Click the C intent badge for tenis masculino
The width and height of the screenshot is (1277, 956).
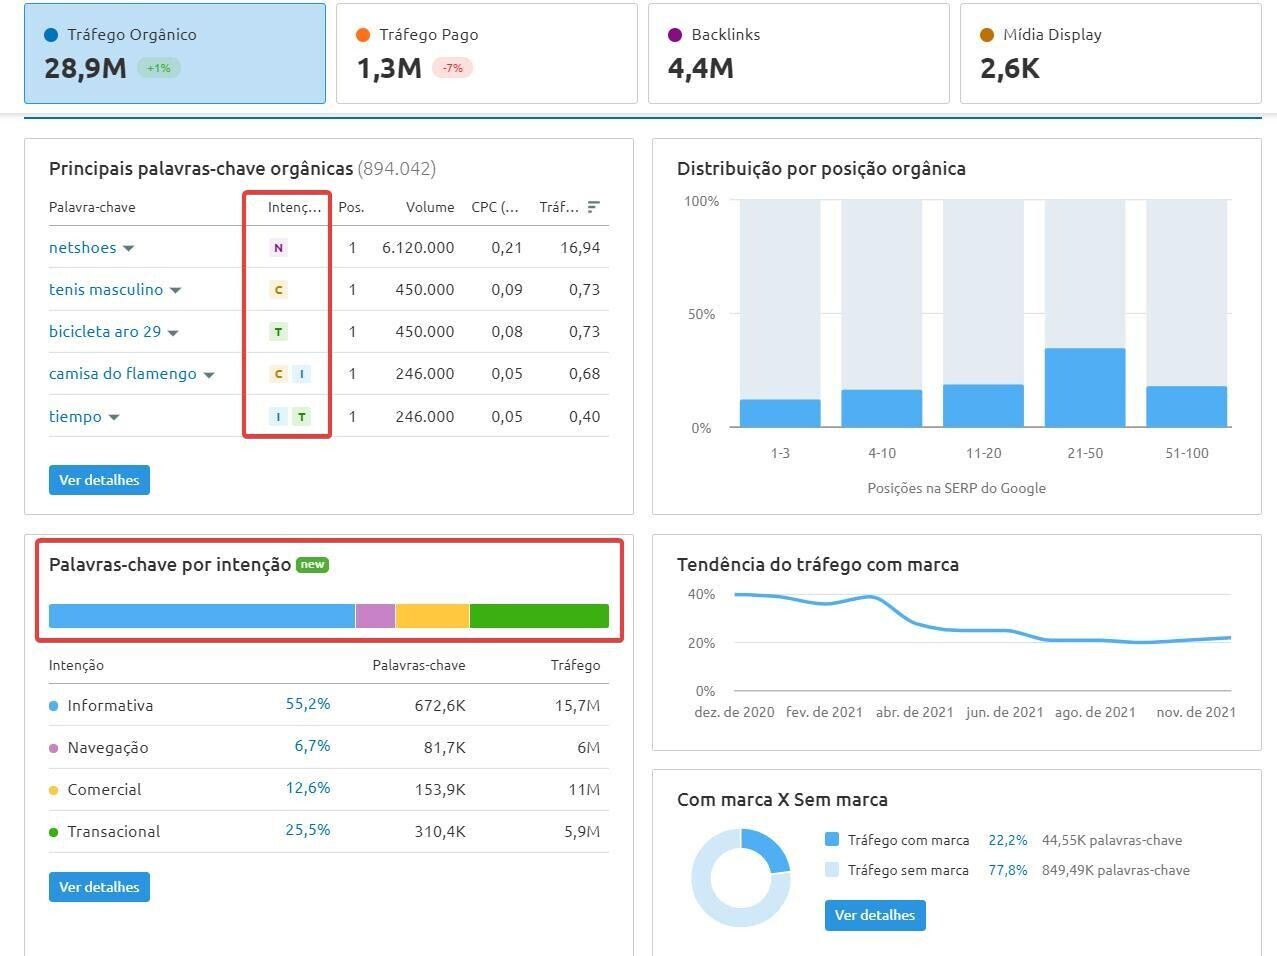tap(278, 290)
